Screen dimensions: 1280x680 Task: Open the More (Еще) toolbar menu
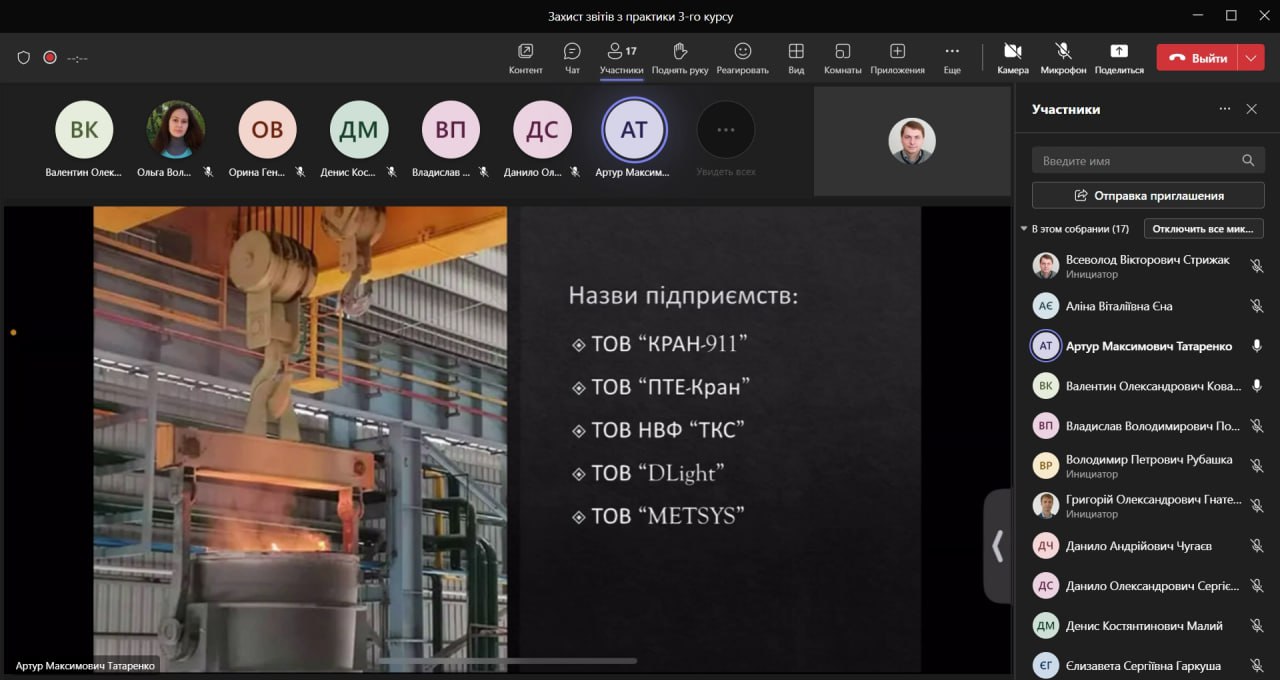click(x=951, y=57)
